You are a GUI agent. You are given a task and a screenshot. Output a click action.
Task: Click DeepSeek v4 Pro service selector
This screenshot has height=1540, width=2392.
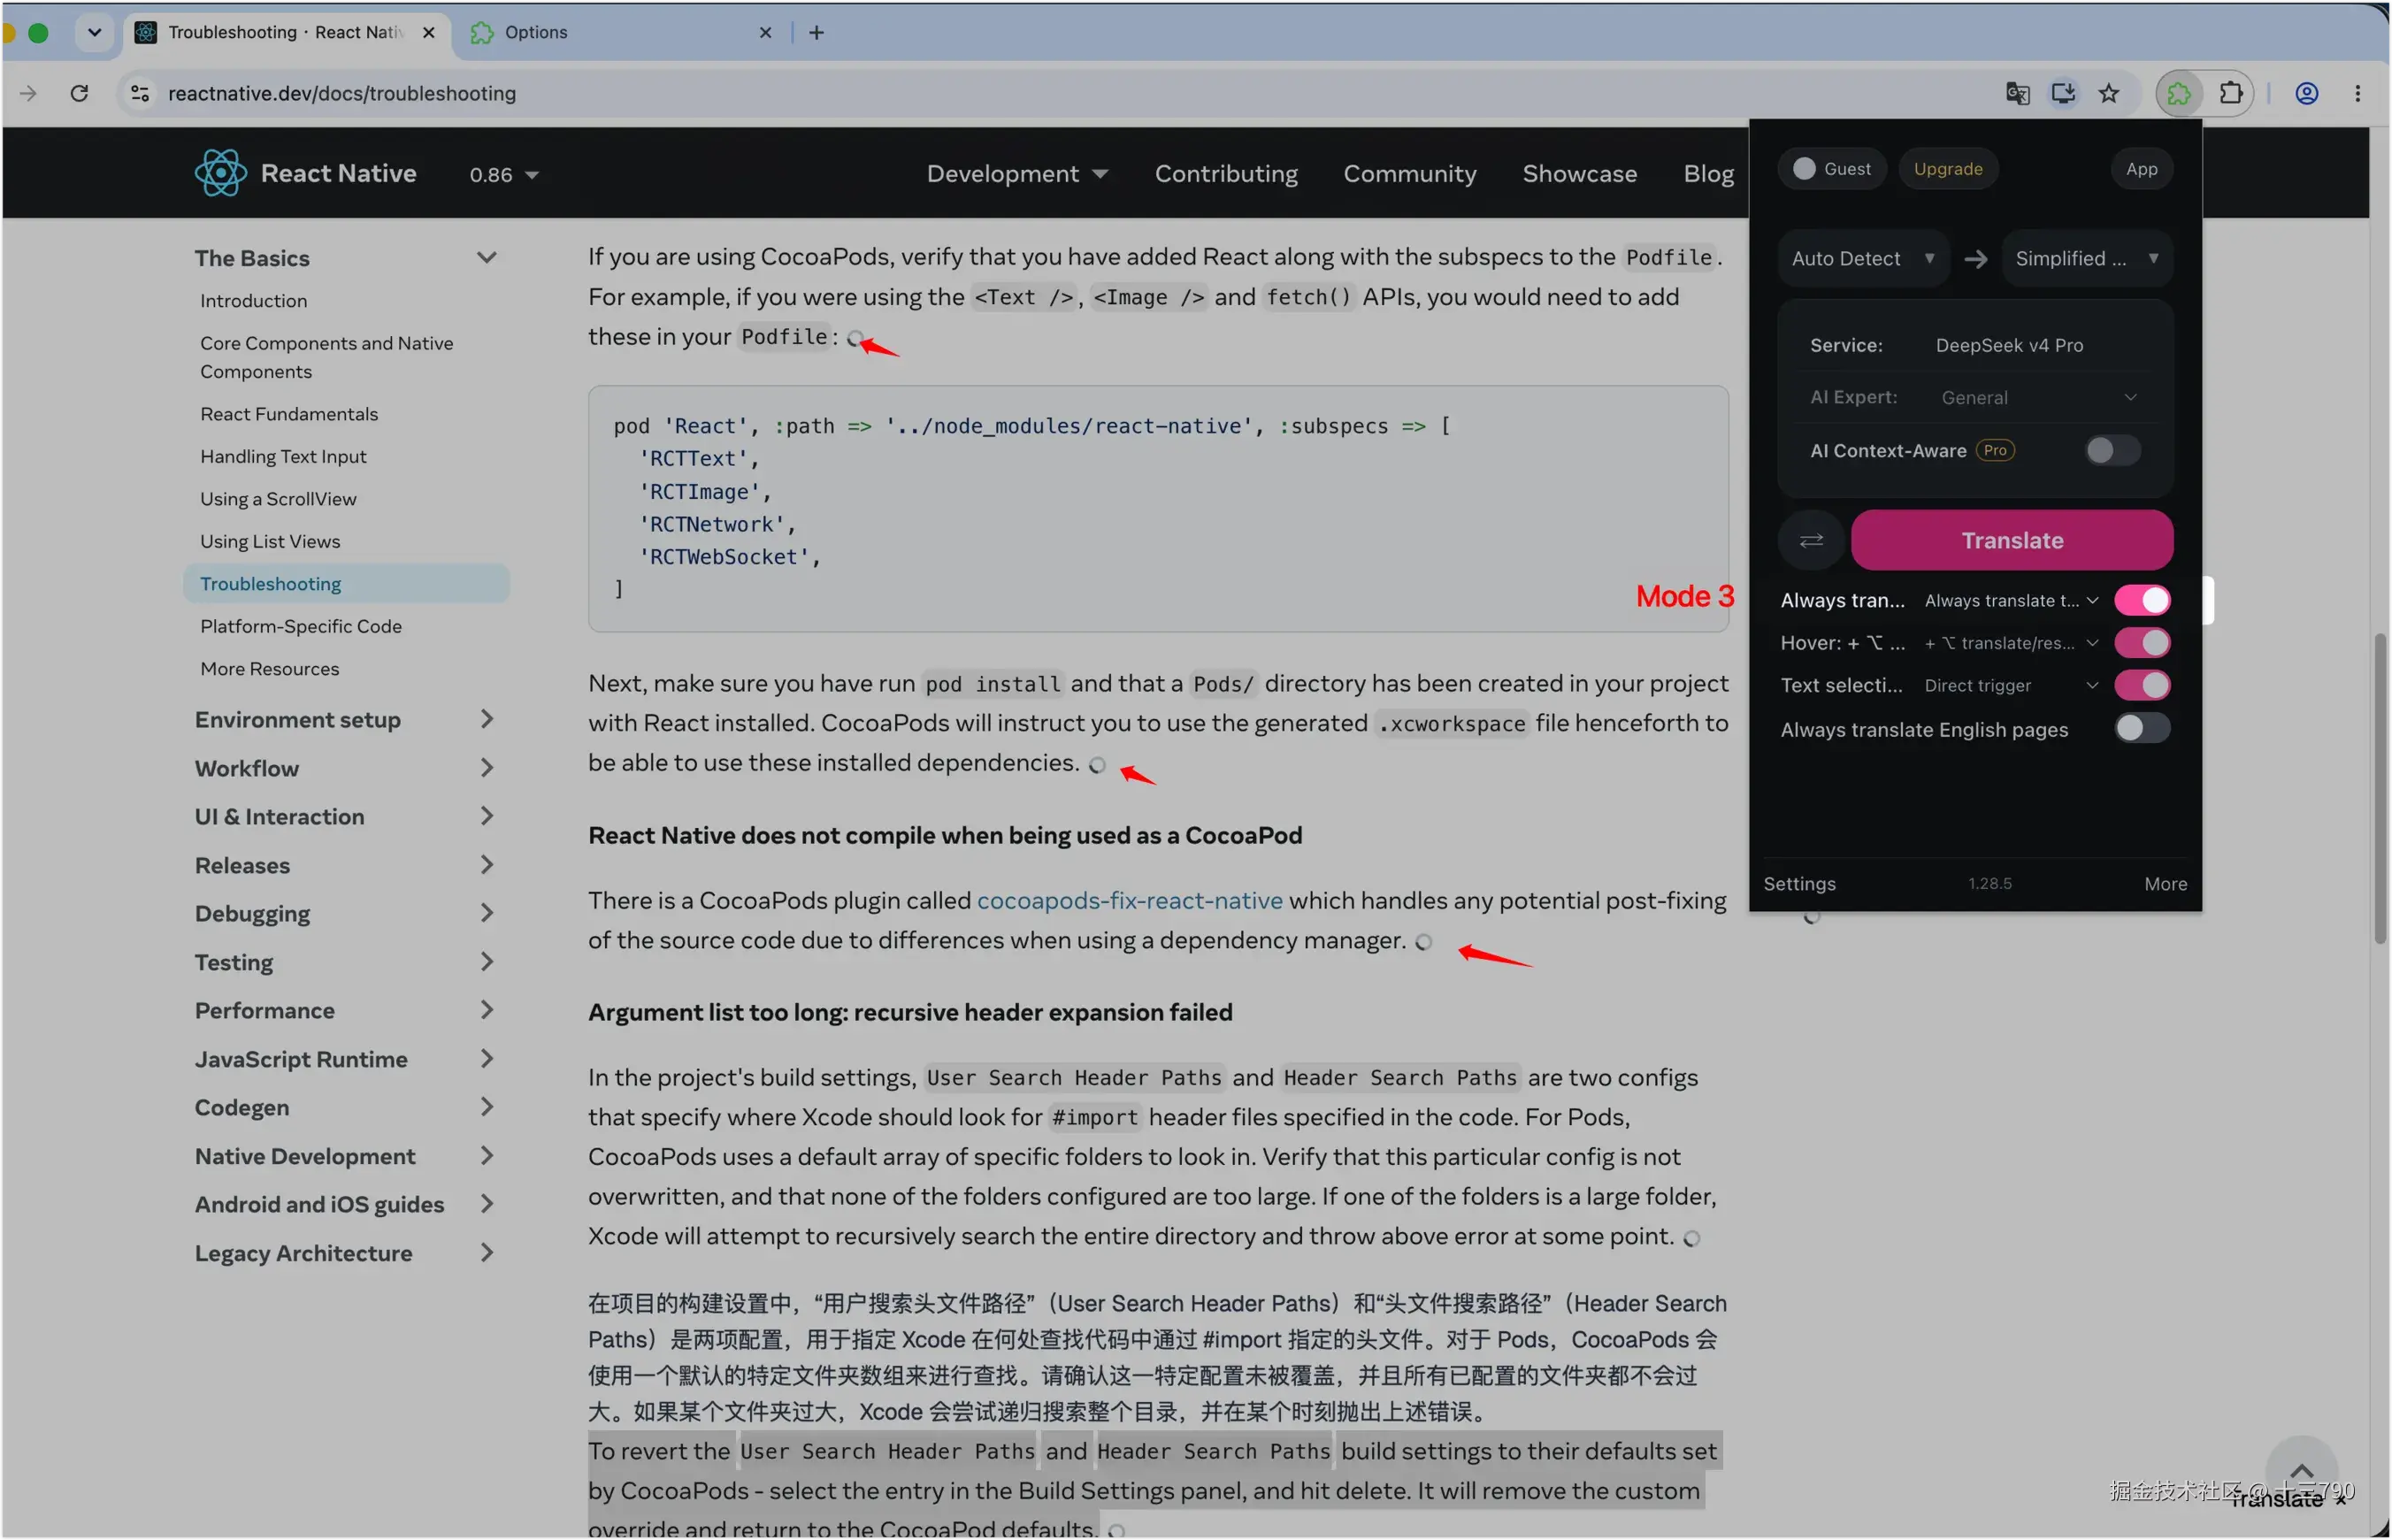click(2008, 346)
